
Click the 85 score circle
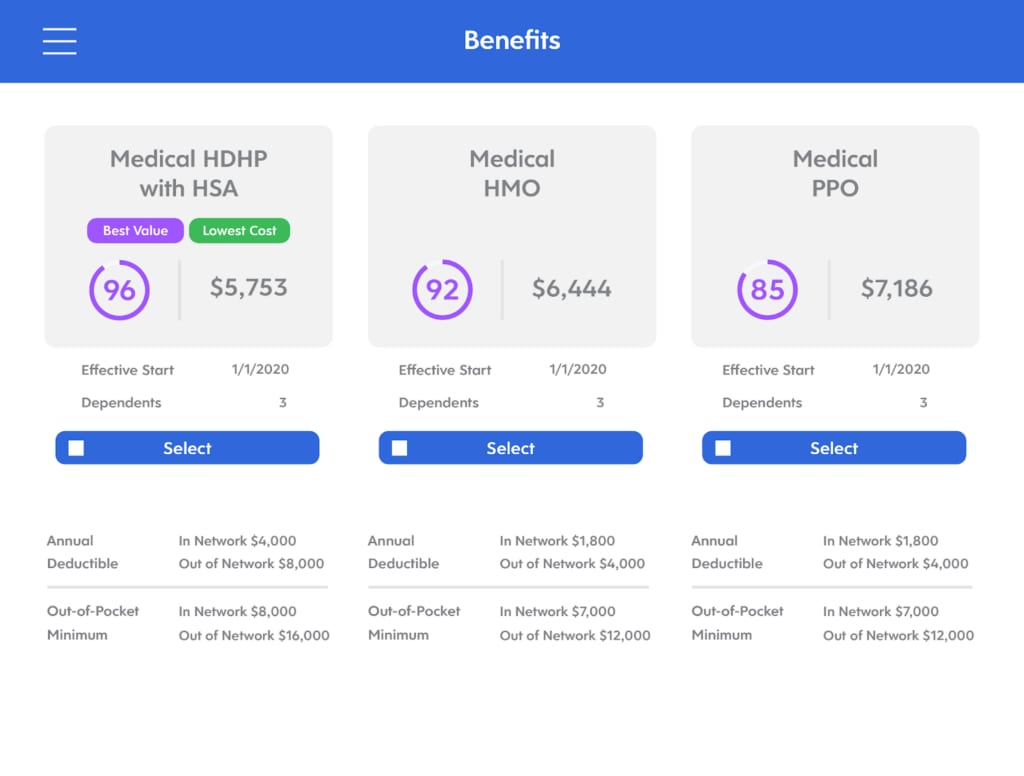click(767, 289)
